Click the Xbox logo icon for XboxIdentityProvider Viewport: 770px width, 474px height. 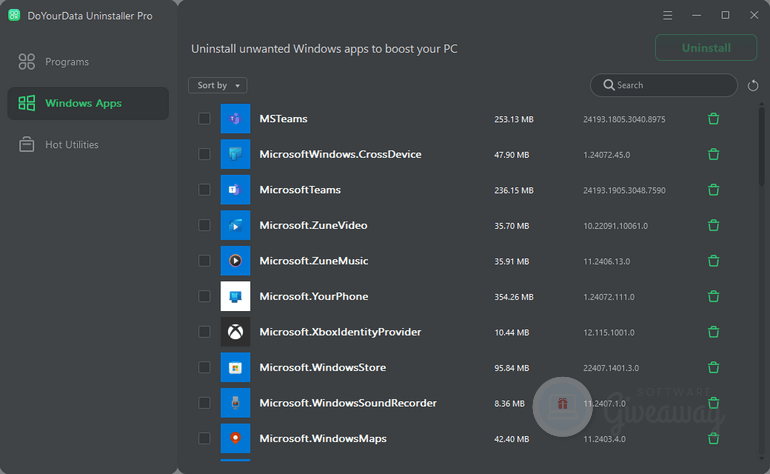[235, 332]
